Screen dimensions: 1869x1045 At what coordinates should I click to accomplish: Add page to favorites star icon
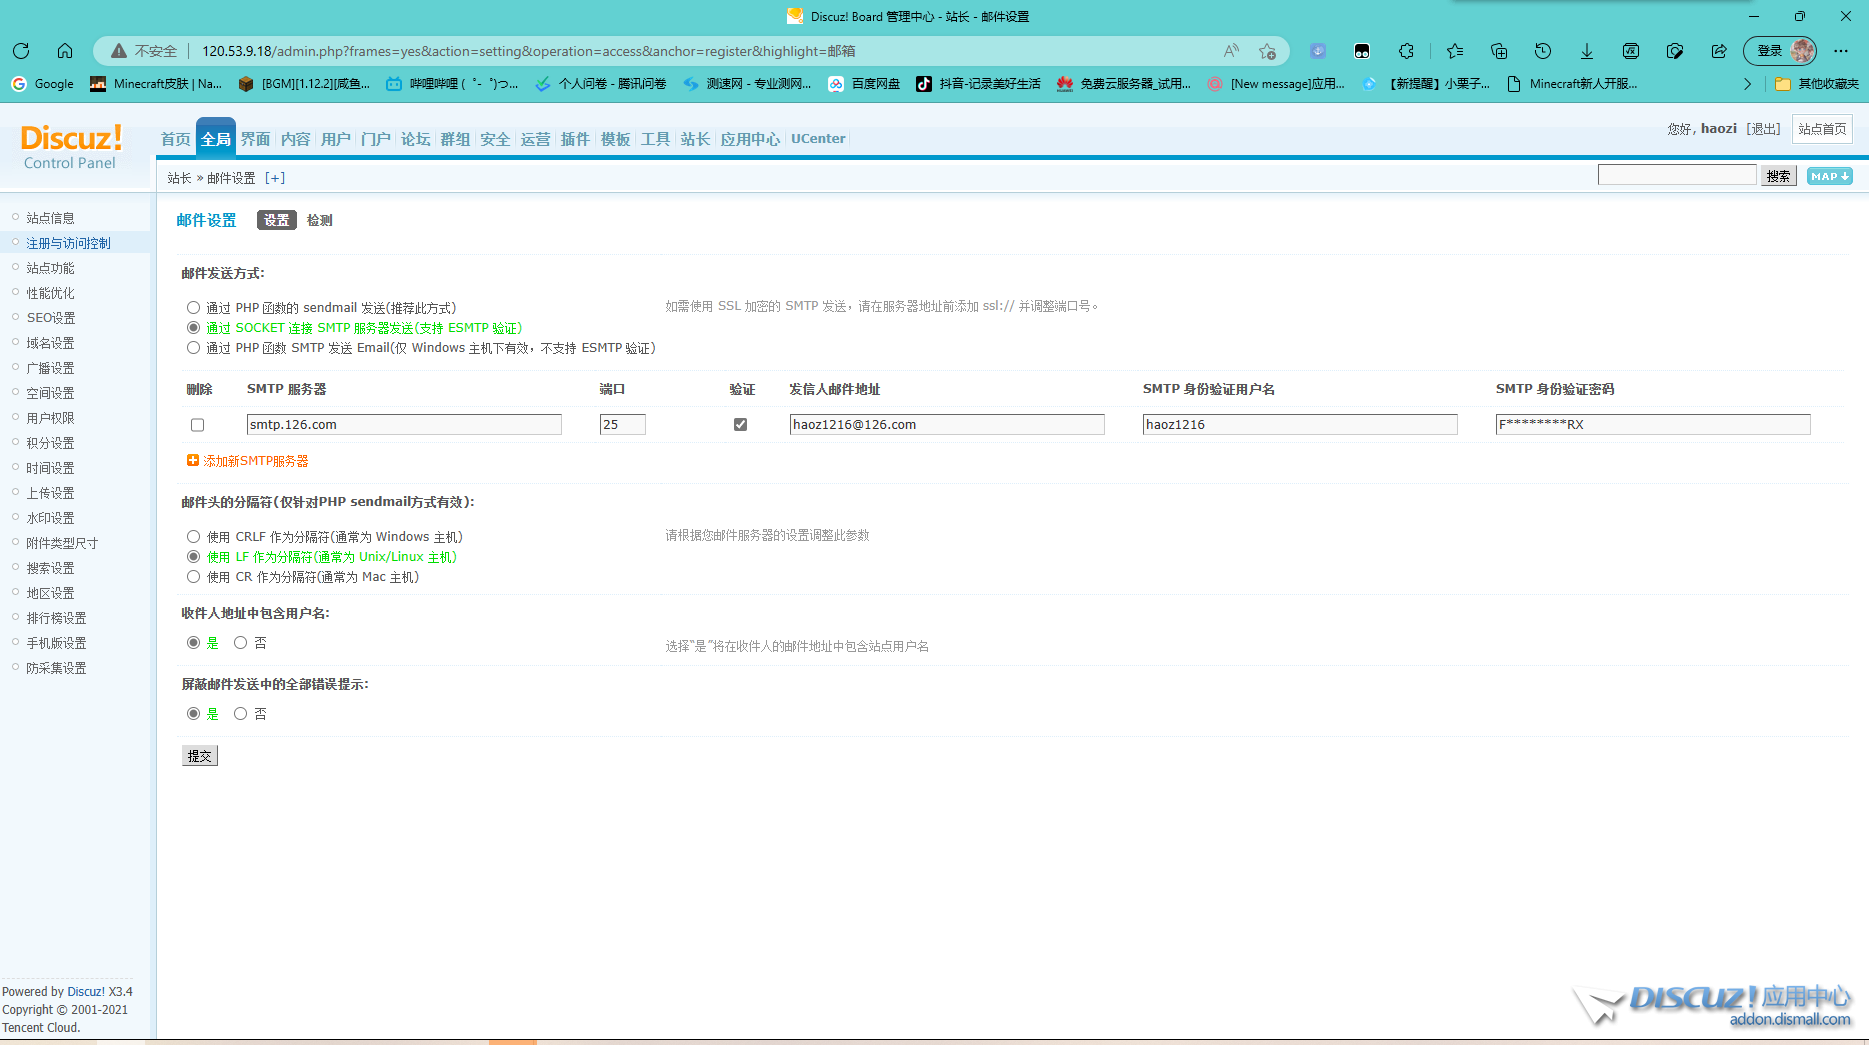(1268, 51)
